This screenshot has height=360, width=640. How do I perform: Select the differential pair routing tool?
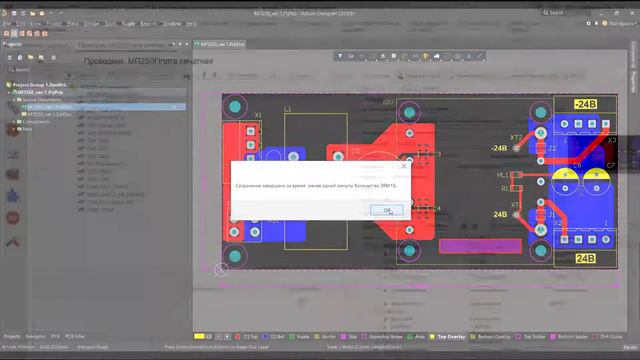415,56
